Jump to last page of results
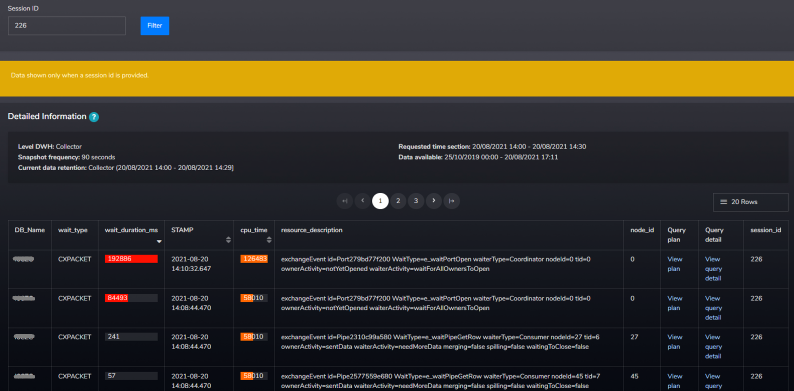This screenshot has width=794, height=391. tap(452, 201)
